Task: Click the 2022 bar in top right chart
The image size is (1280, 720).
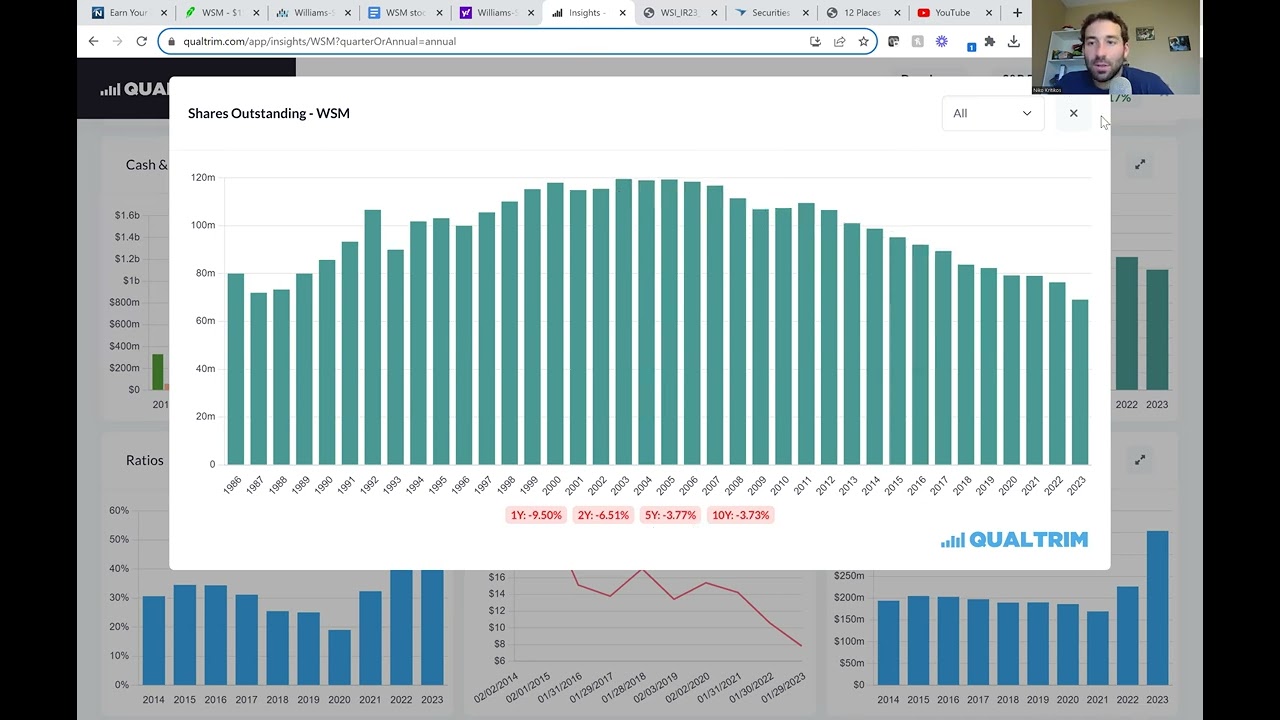Action: (1127, 323)
